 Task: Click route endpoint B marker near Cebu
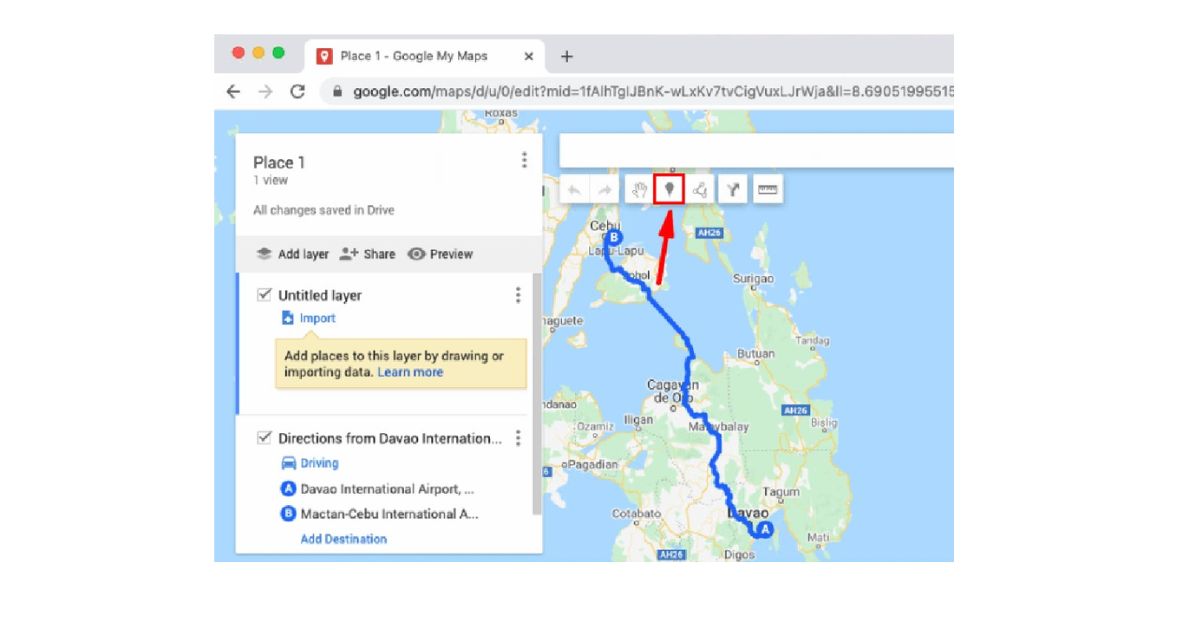[615, 238]
